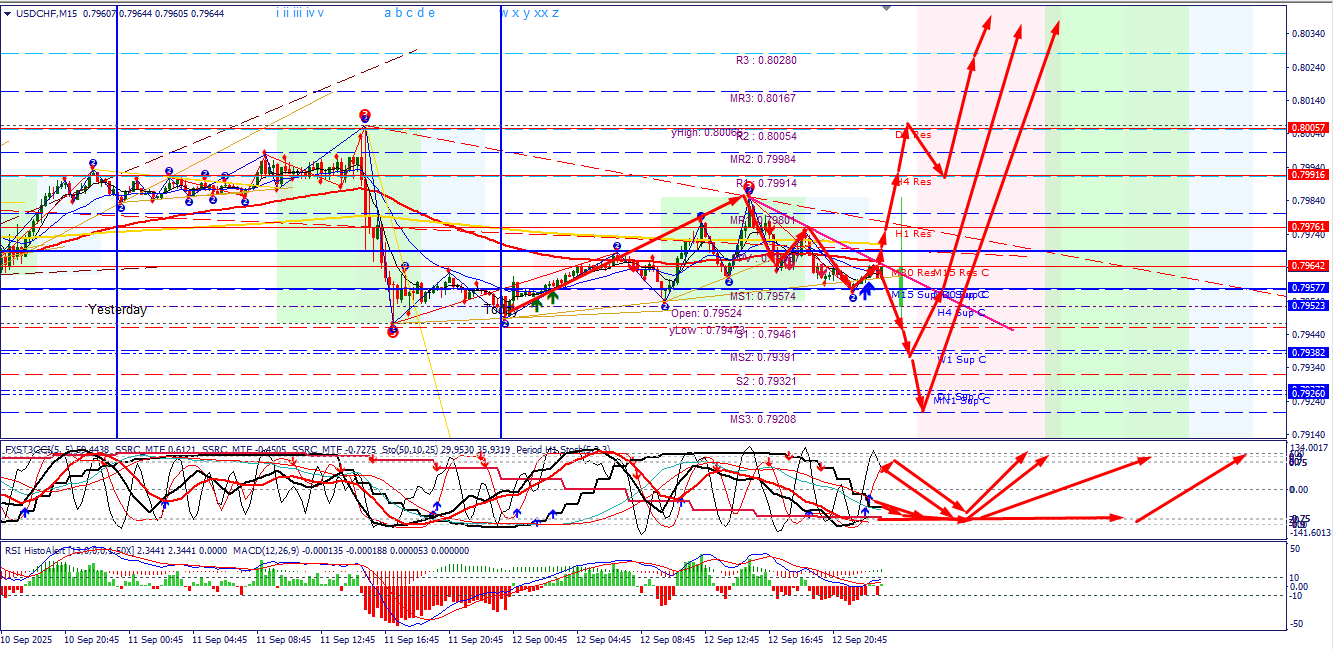Screen dimensions: 1333x649
Task: Click the blue up-arrow signal near latest candles
Action: pyautogui.click(x=866, y=290)
